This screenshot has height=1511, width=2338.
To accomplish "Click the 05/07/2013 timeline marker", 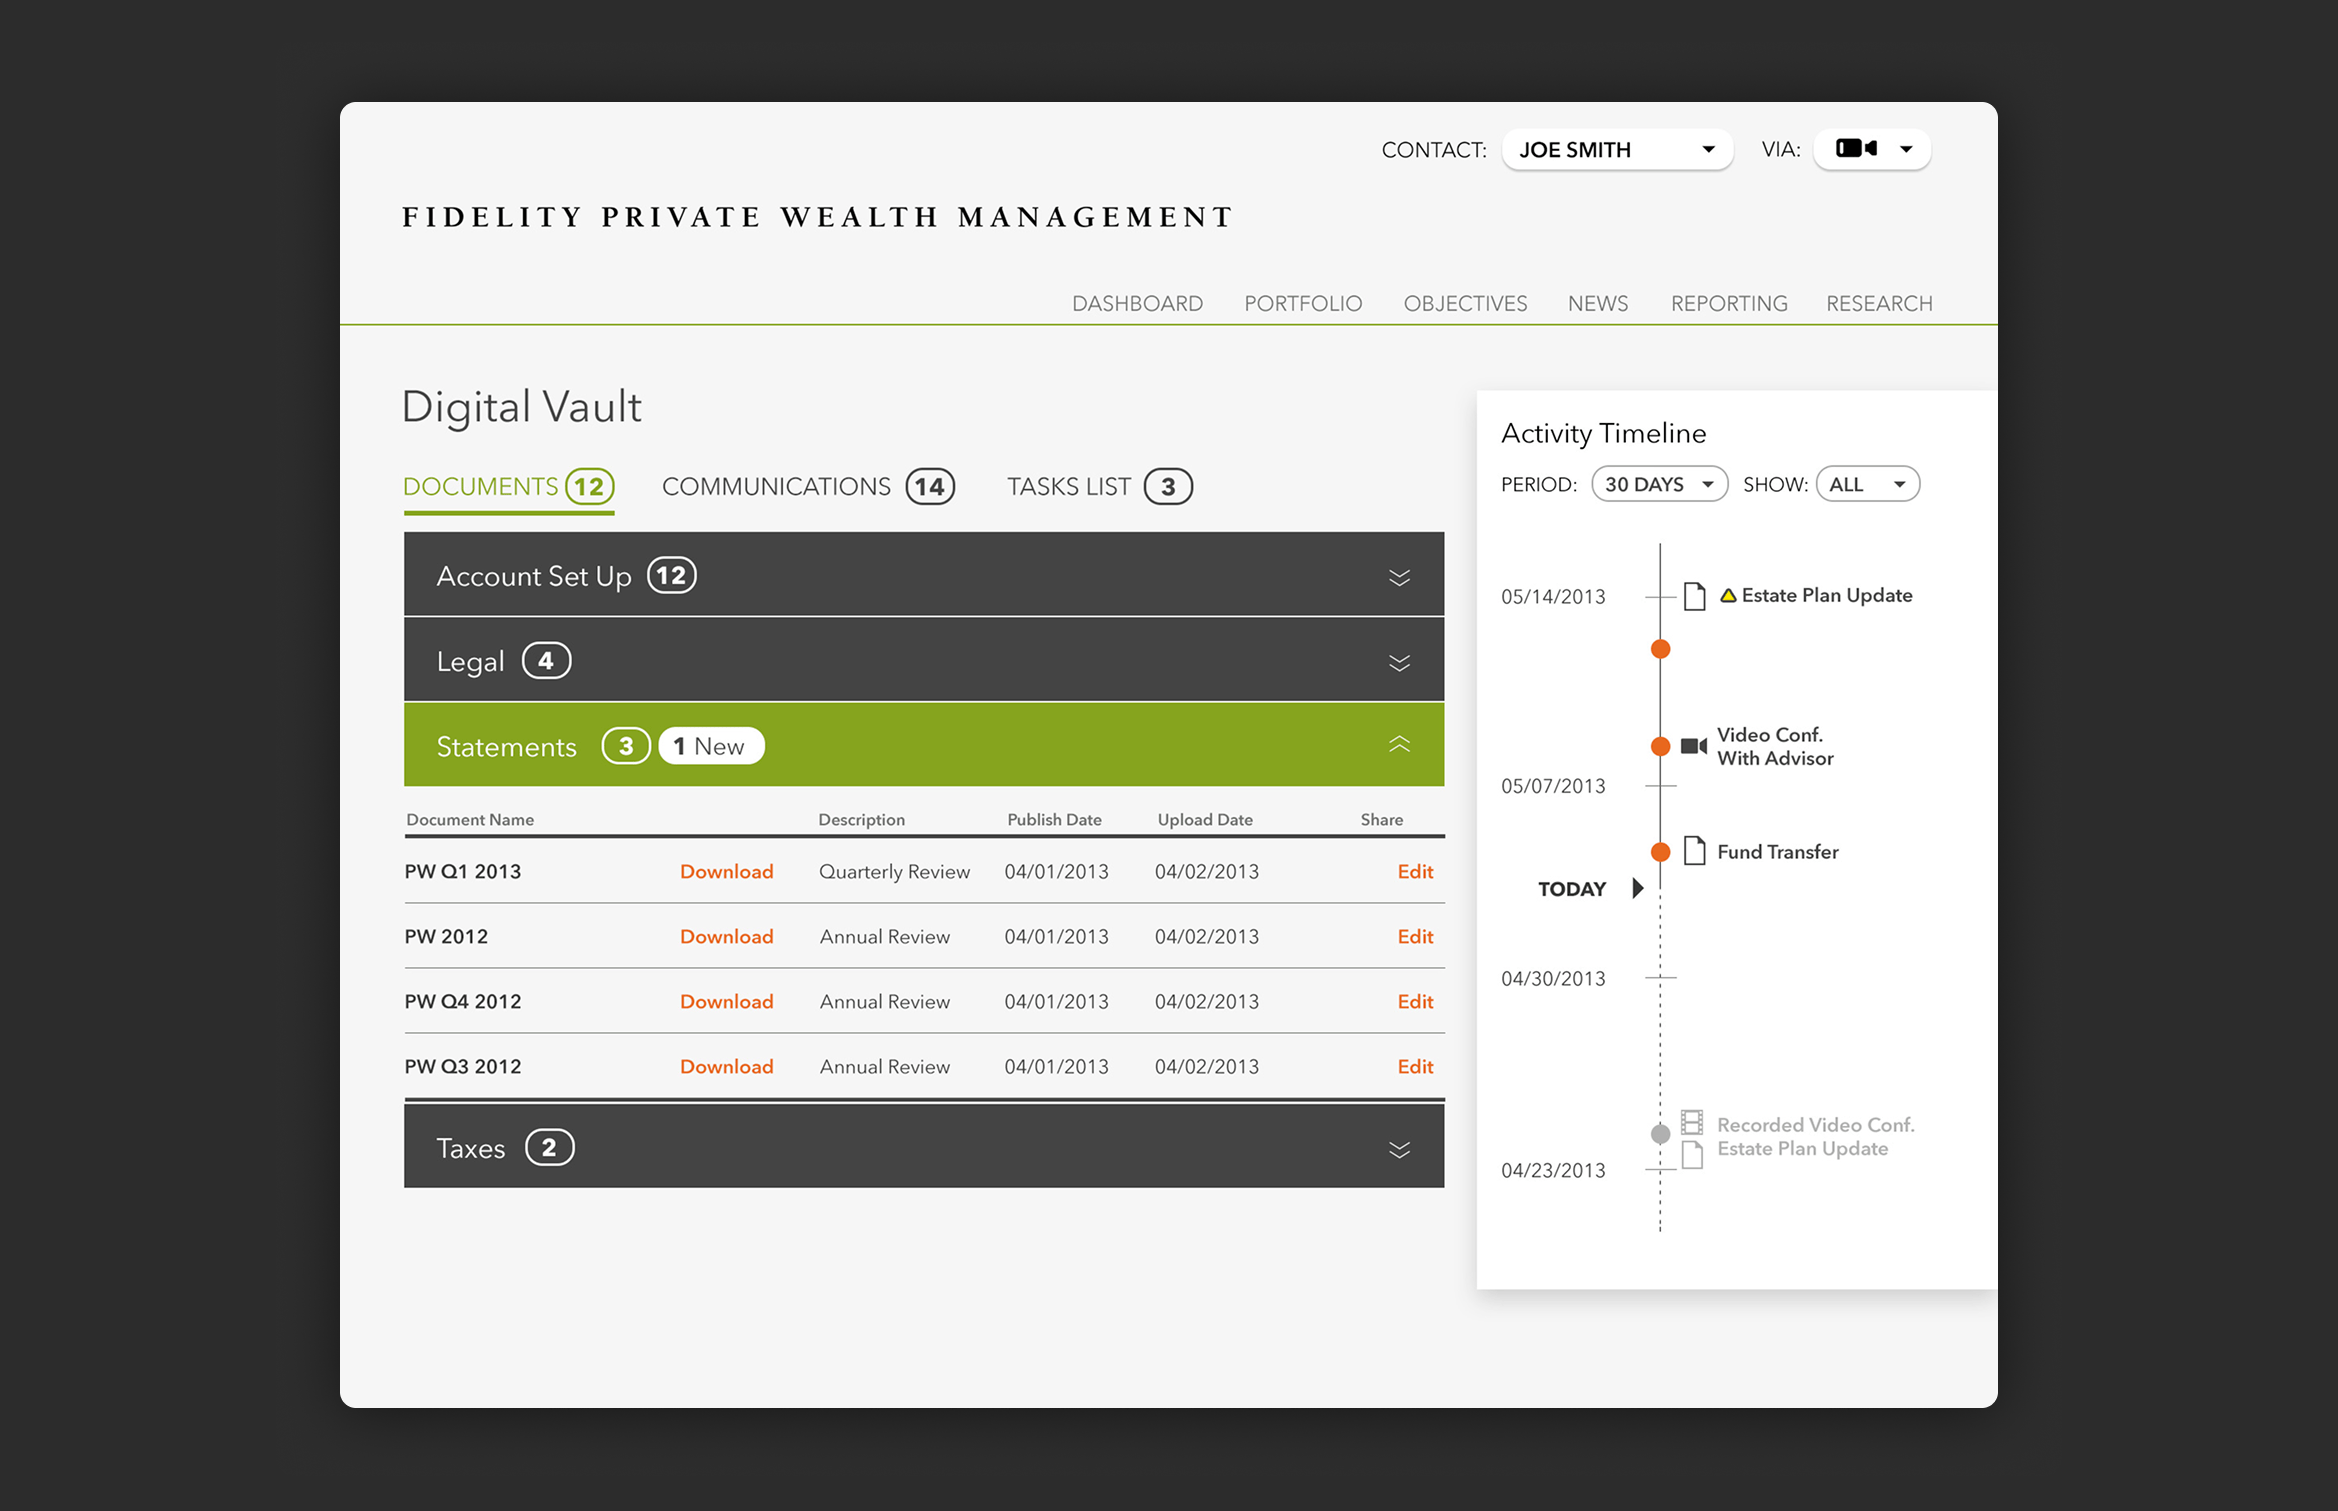I will click(1659, 786).
